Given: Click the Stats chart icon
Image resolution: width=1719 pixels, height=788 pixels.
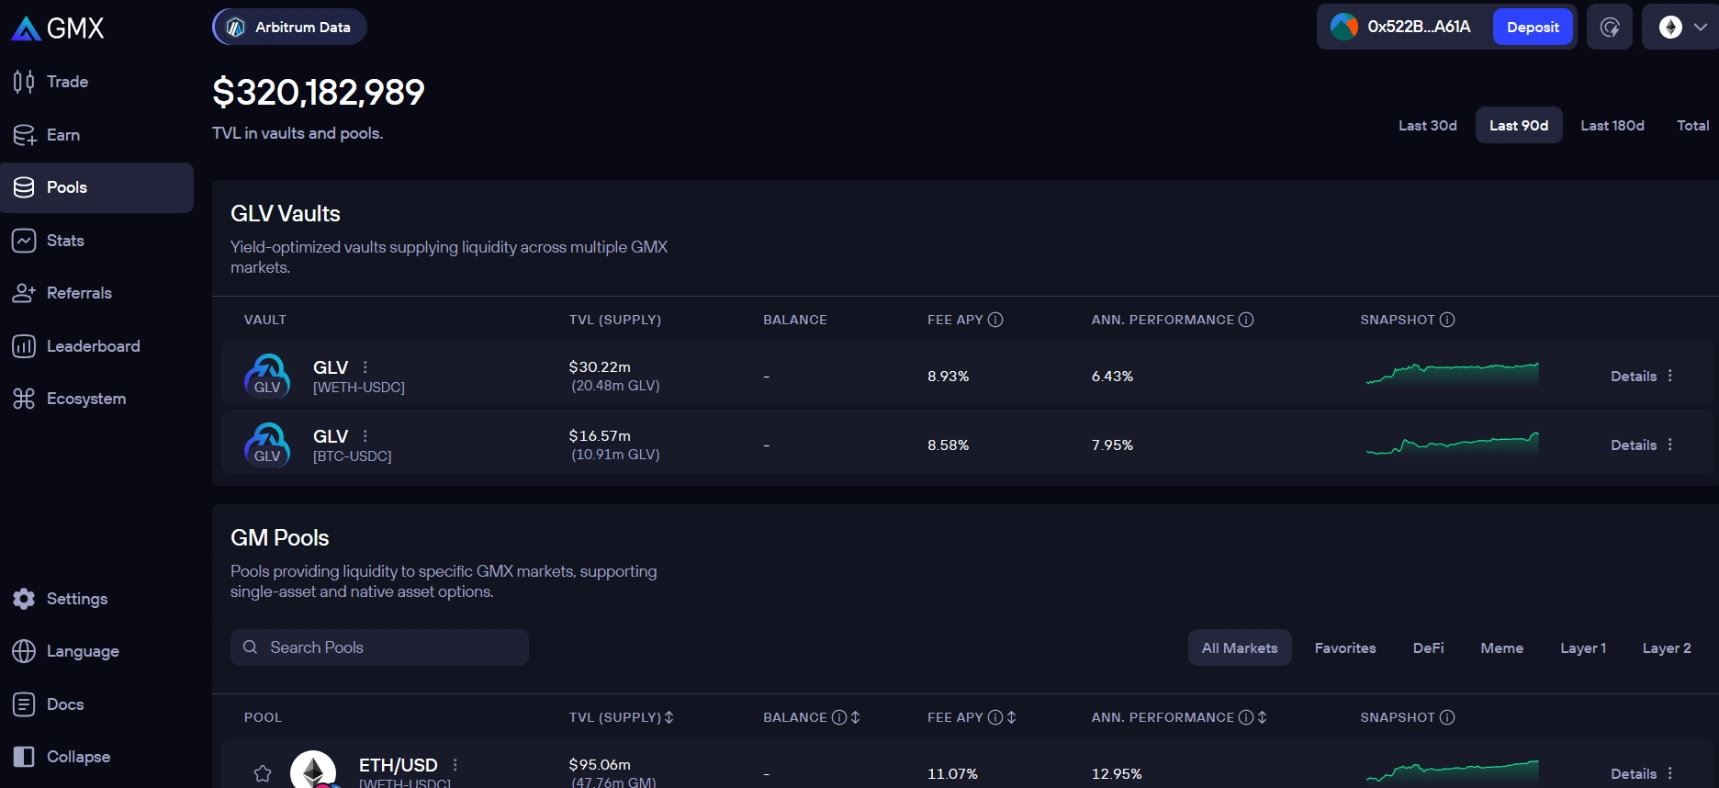Looking at the screenshot, I should click(x=24, y=241).
